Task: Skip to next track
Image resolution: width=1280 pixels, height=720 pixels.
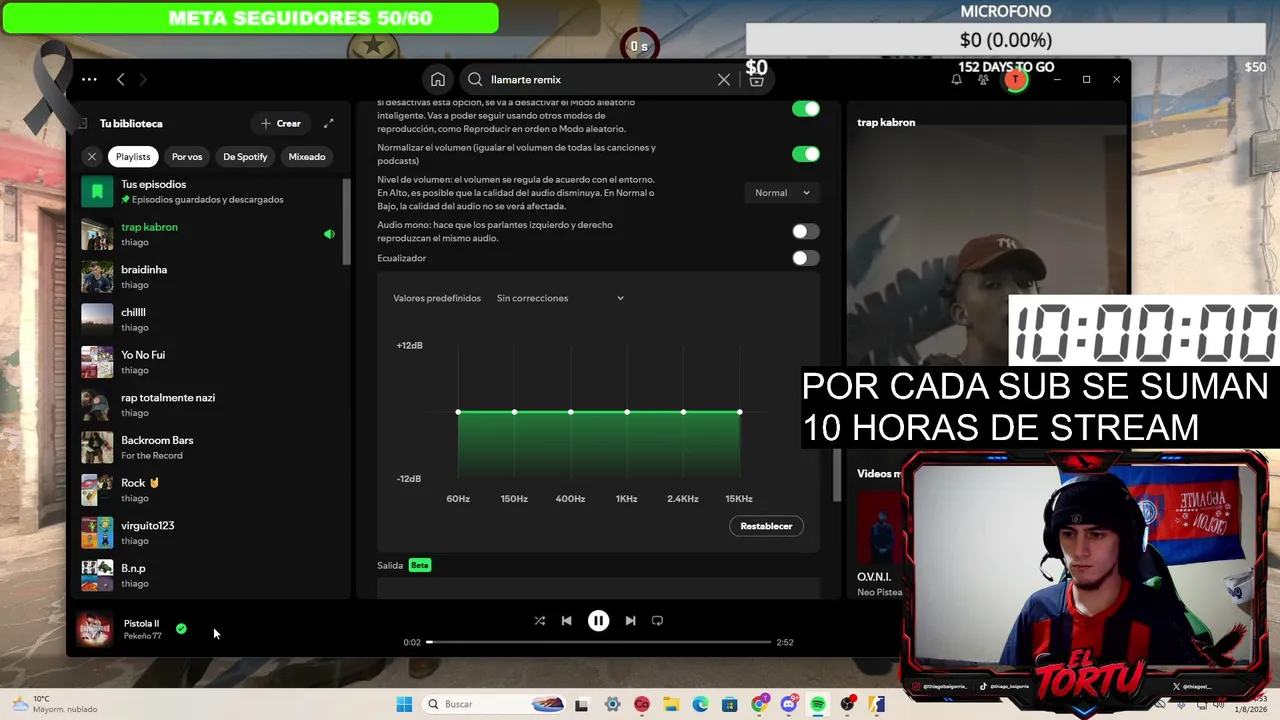Action: (630, 621)
